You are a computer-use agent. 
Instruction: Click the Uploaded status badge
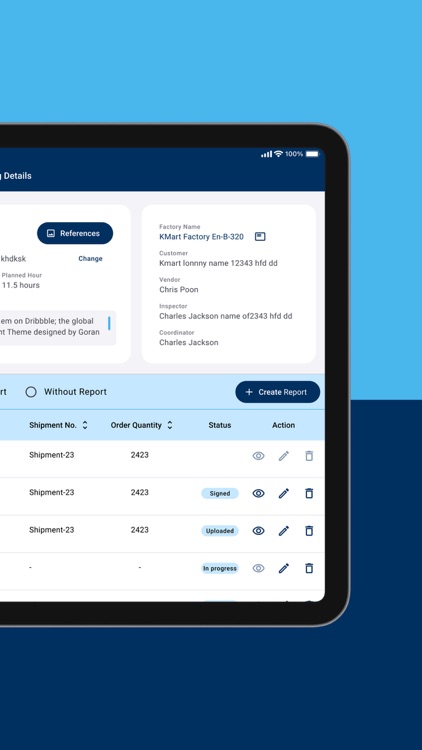(x=220, y=531)
